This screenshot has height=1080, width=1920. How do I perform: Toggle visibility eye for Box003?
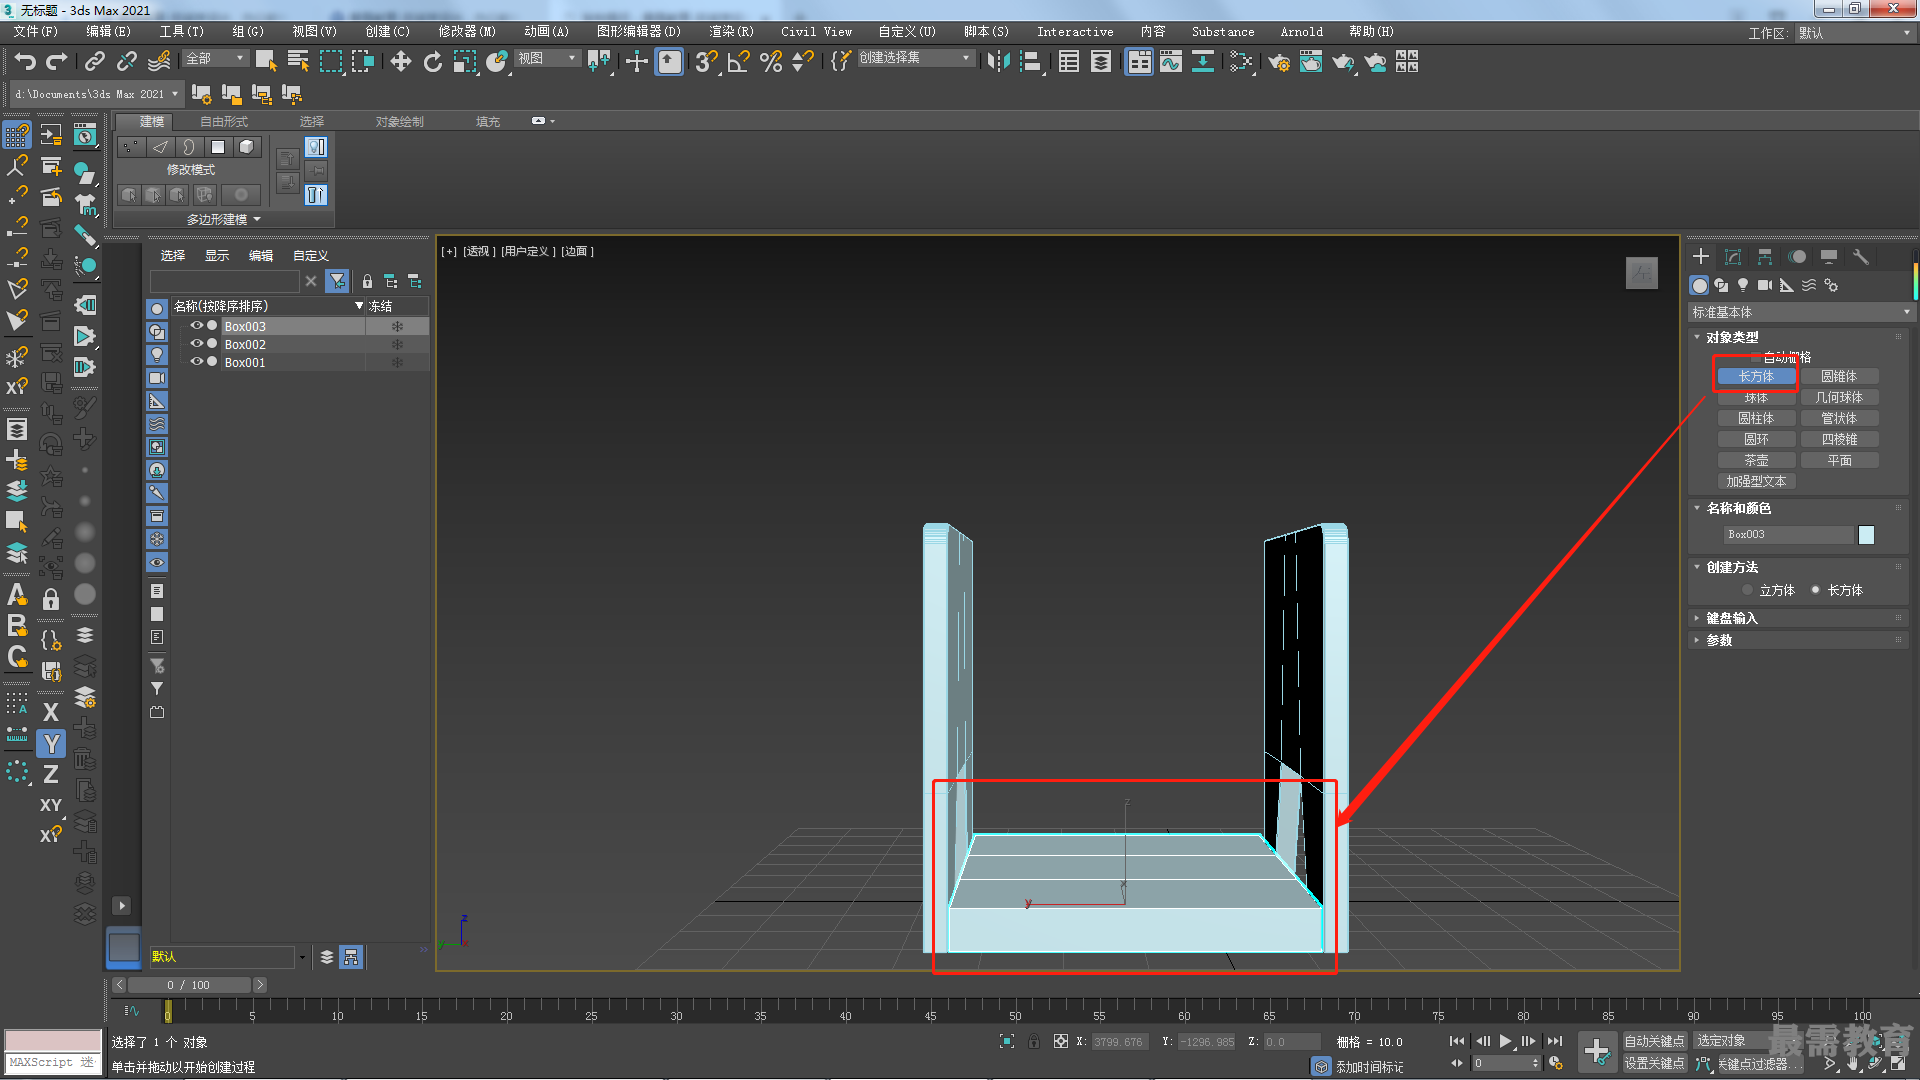(x=197, y=326)
